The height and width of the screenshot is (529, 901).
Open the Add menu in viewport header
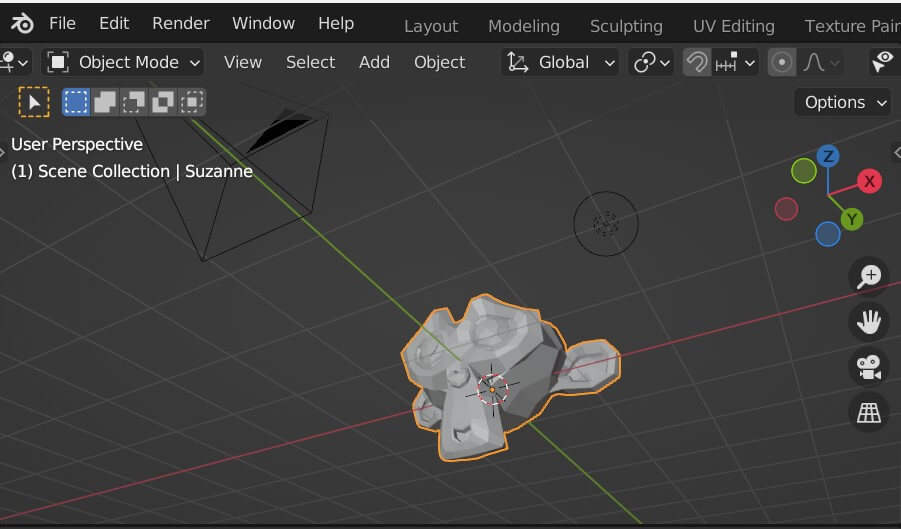(x=374, y=62)
